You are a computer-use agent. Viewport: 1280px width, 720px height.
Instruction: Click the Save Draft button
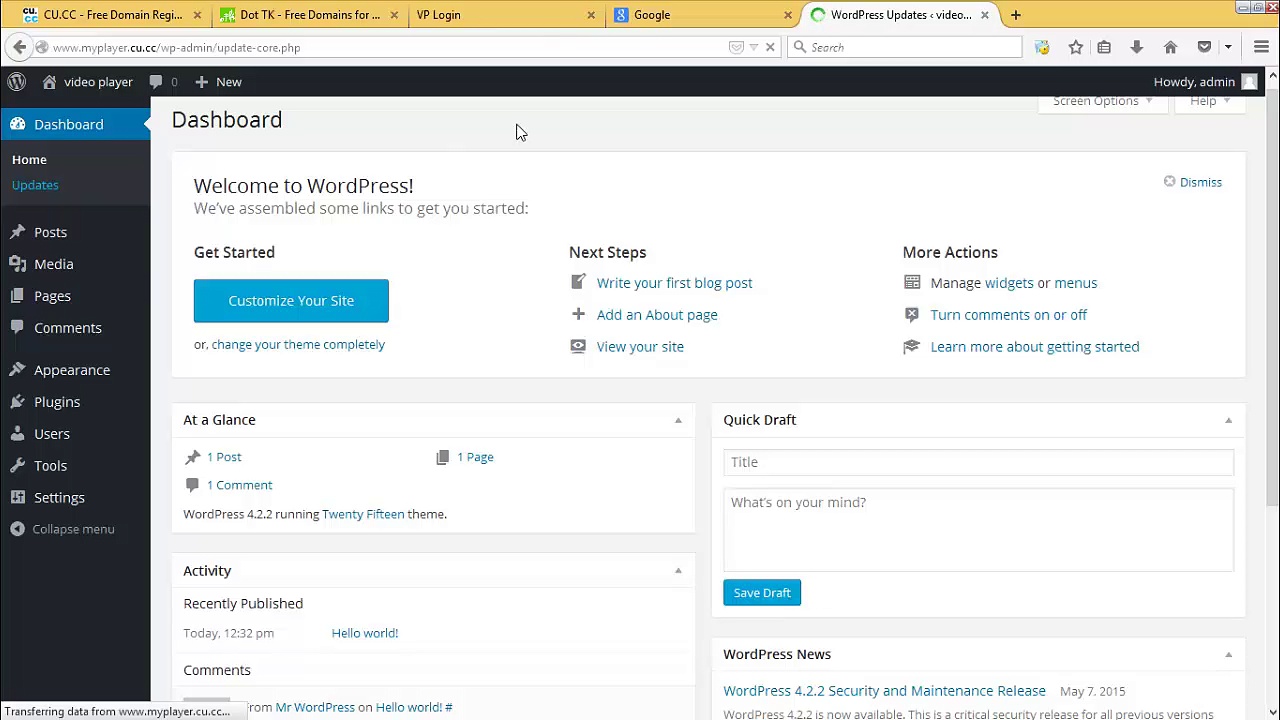[762, 593]
